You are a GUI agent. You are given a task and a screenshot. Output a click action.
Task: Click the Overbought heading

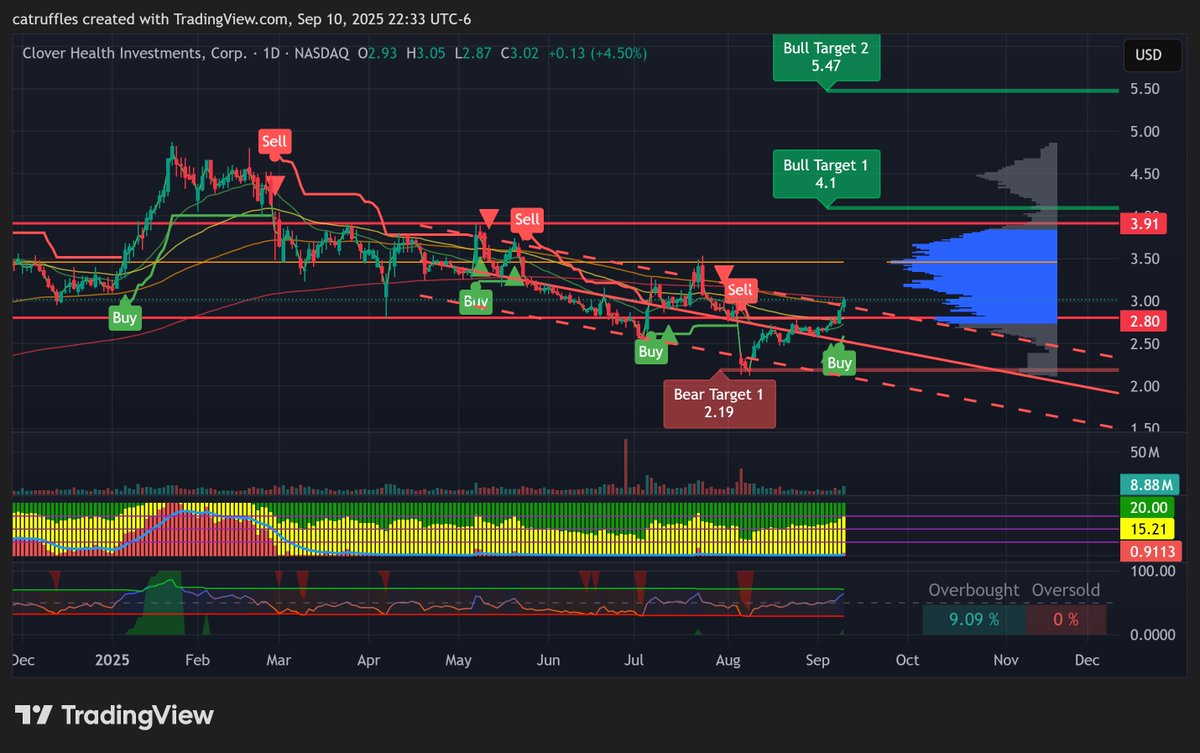click(973, 590)
